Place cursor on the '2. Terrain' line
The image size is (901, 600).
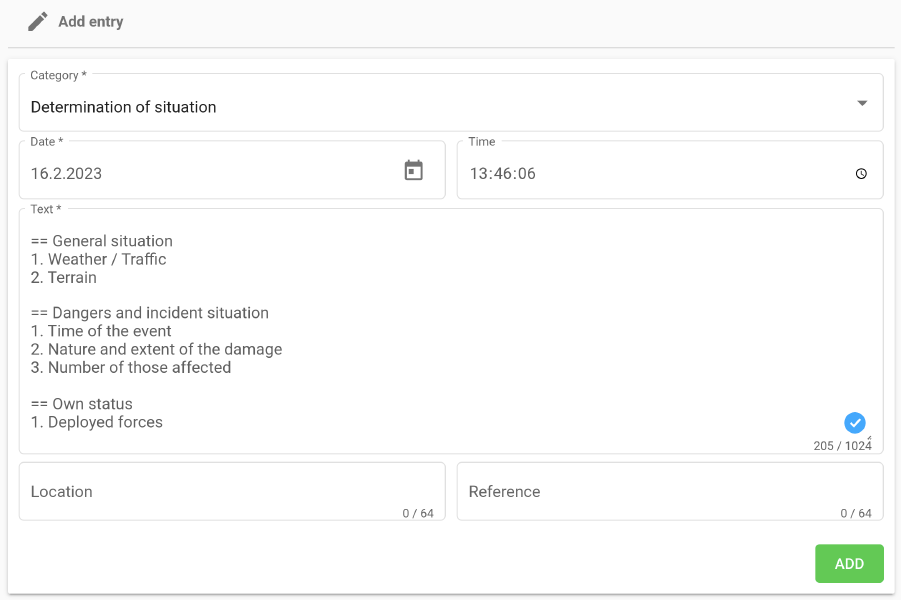[64, 277]
